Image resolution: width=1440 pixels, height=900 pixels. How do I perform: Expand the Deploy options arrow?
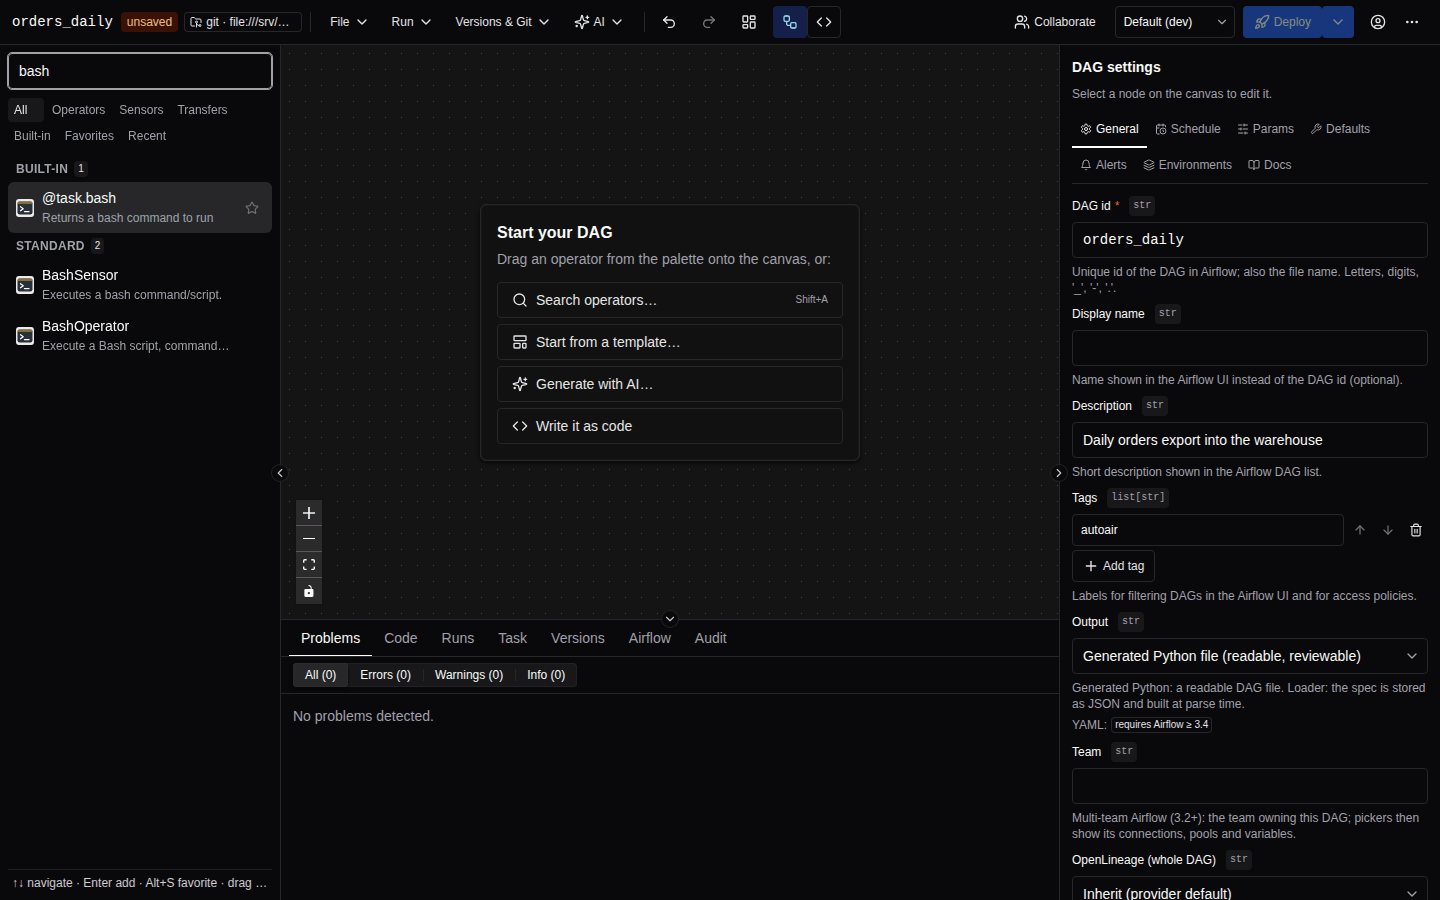[x=1338, y=22]
